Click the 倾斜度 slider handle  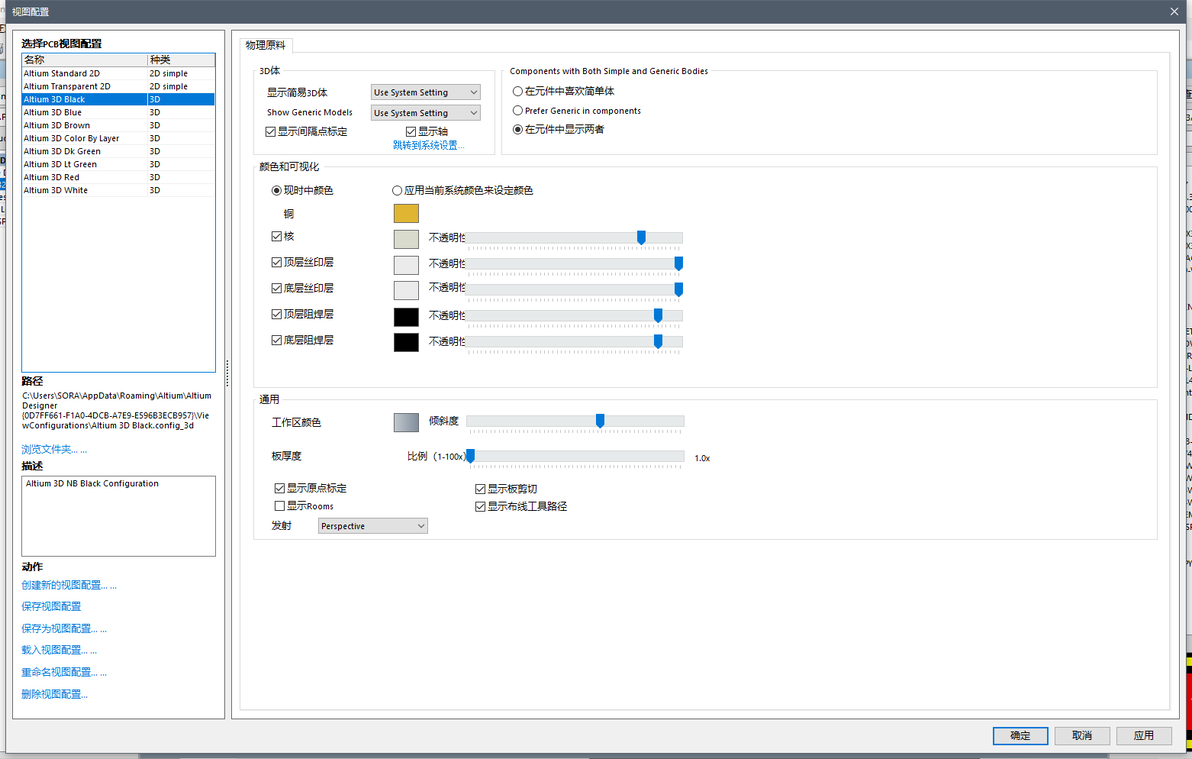(600, 421)
